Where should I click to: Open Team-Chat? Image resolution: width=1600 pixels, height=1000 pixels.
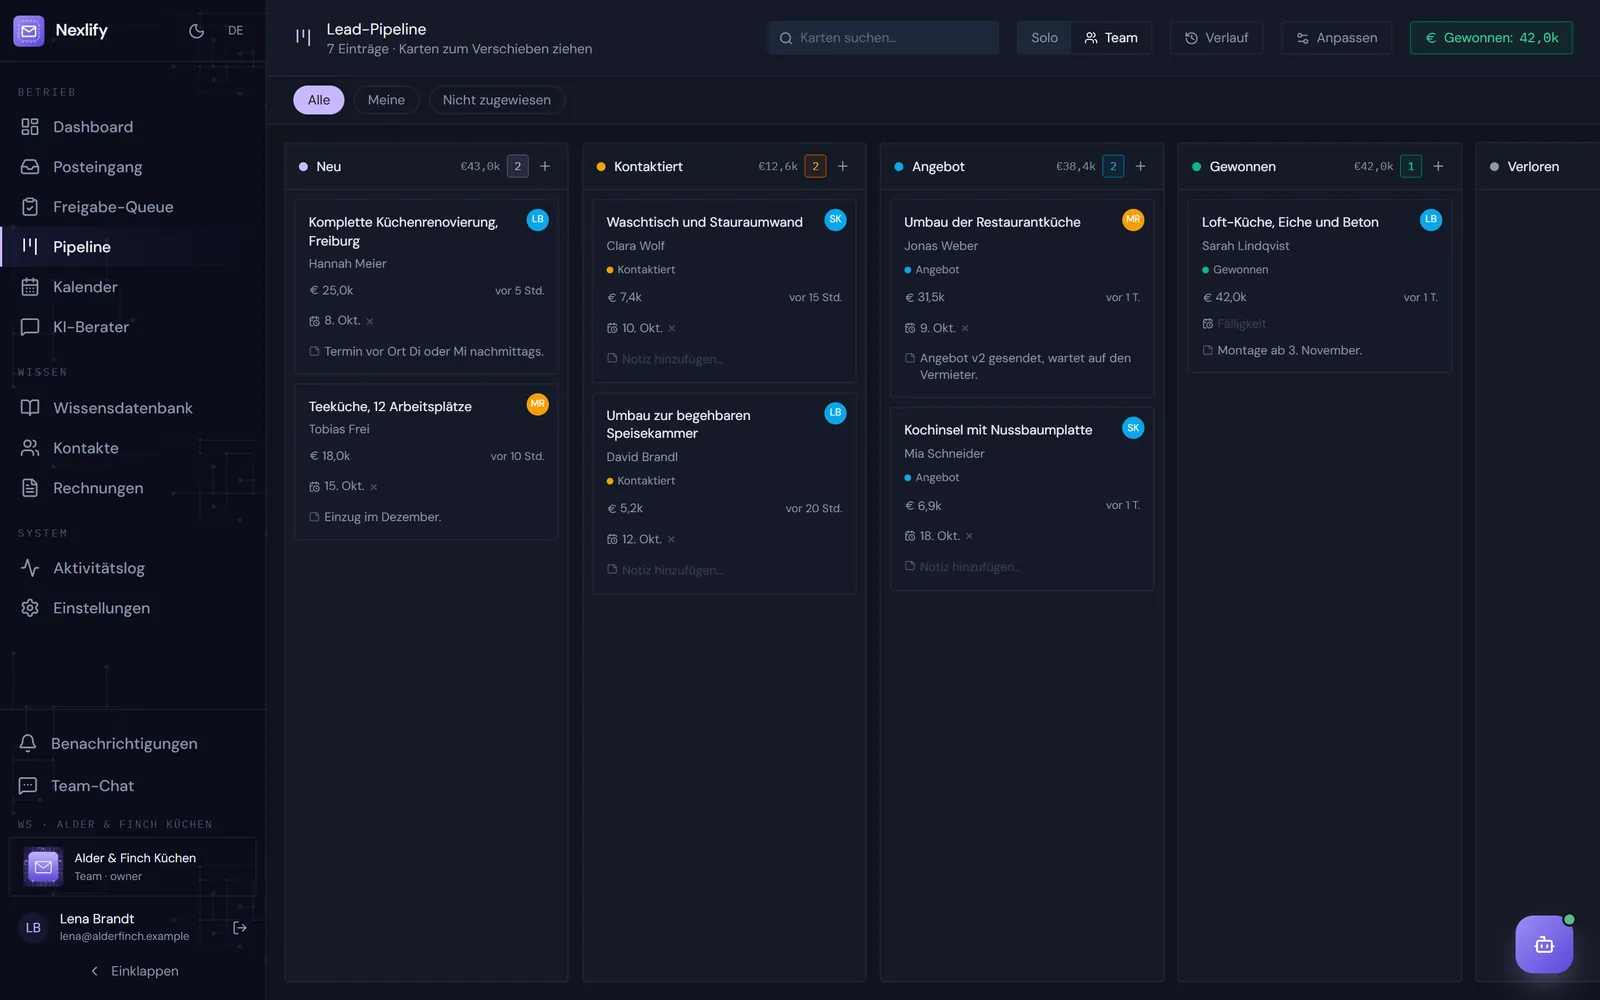pos(133,786)
